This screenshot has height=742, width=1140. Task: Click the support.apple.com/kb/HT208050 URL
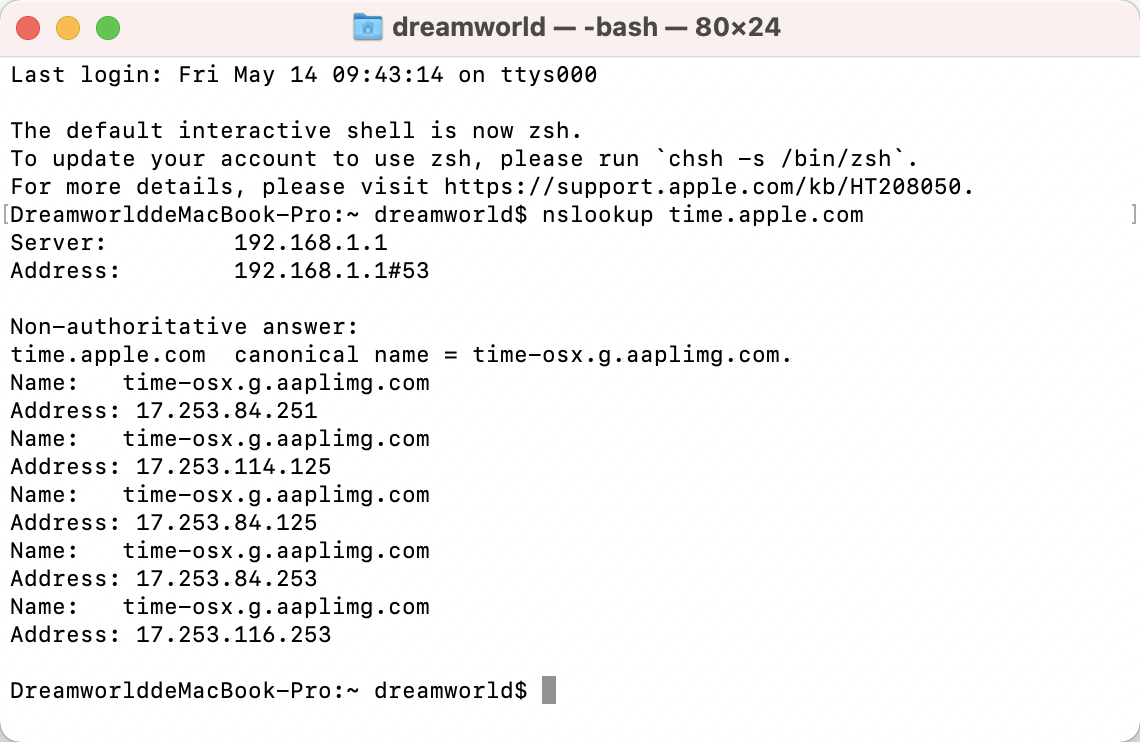708,186
